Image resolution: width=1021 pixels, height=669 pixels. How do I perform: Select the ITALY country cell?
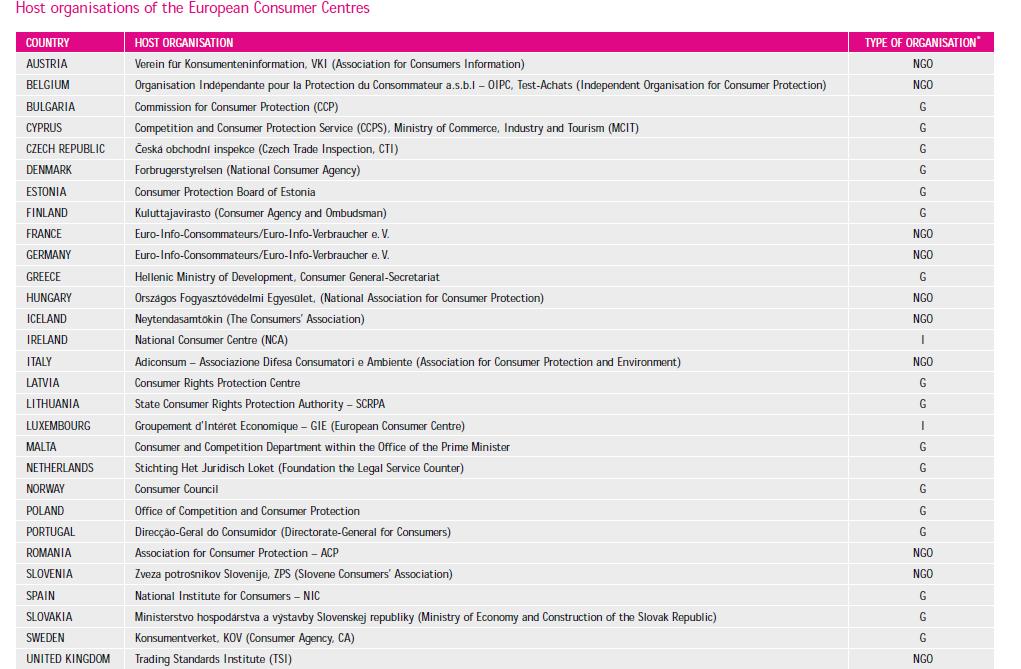(70, 362)
